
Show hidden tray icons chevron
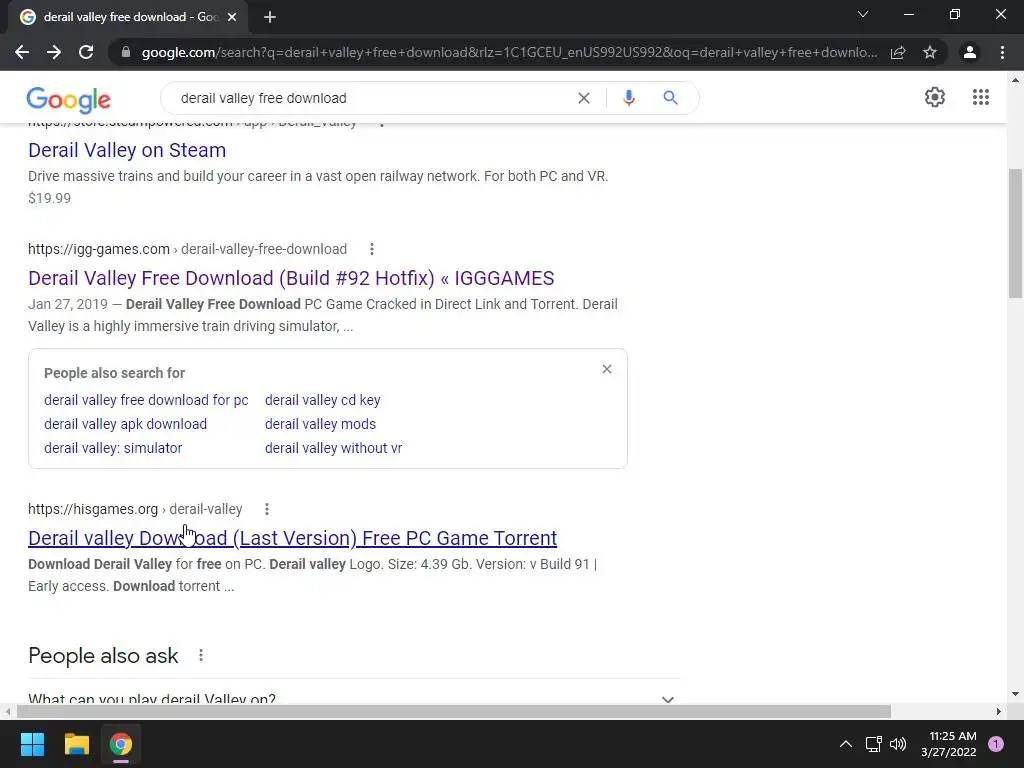pos(845,744)
